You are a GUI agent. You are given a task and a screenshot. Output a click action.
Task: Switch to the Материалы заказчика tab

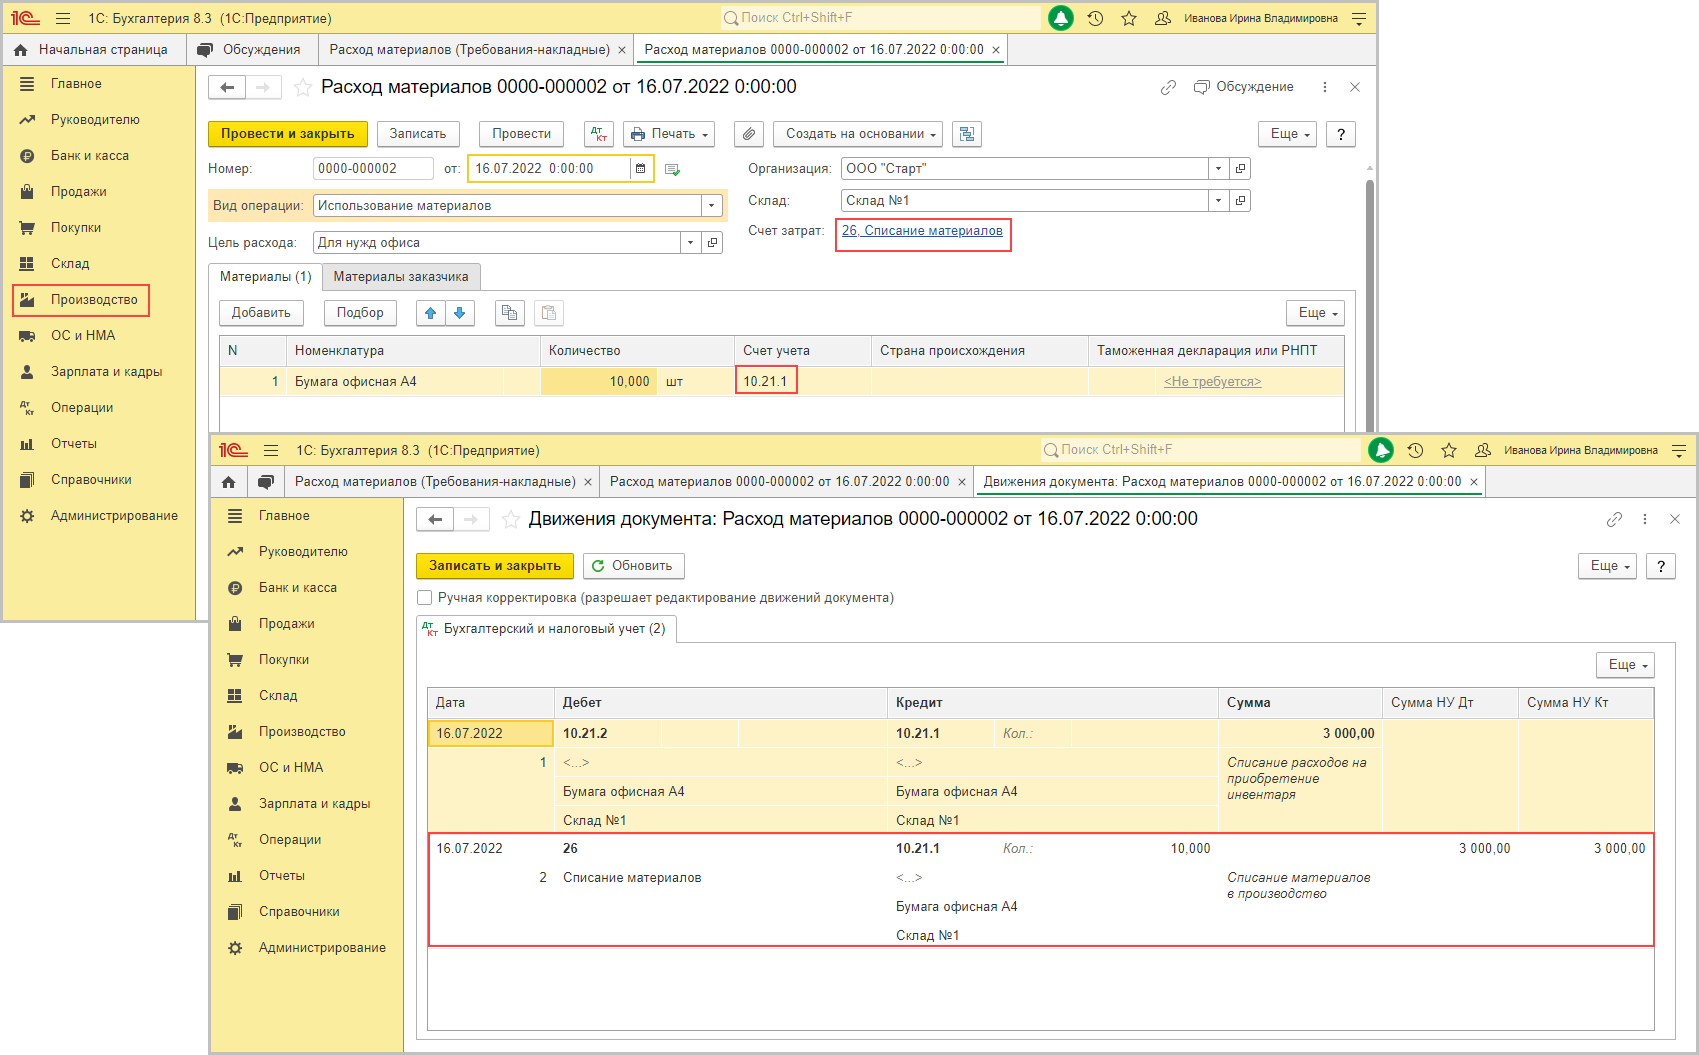click(401, 277)
